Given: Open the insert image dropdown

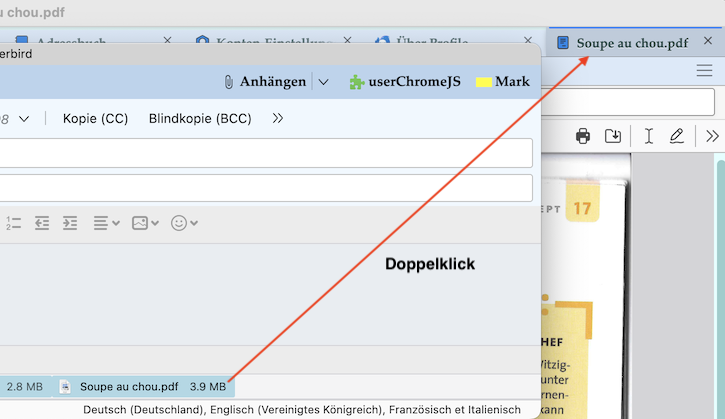Looking at the screenshot, I should [145, 223].
